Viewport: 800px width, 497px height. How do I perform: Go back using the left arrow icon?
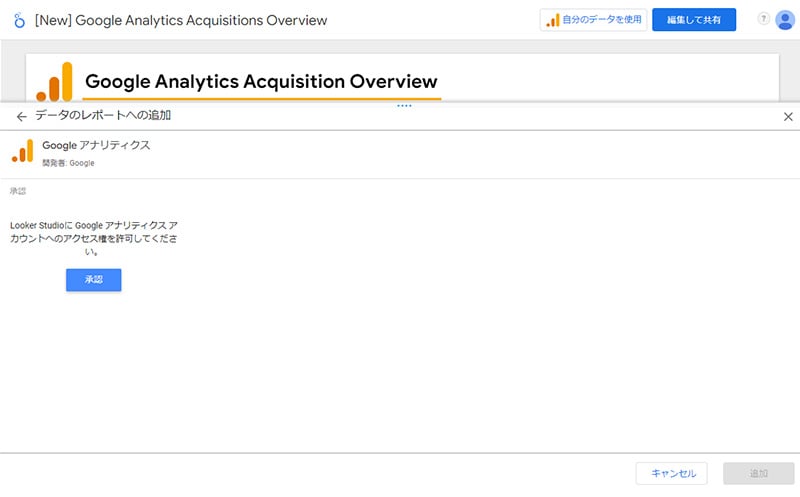21,117
